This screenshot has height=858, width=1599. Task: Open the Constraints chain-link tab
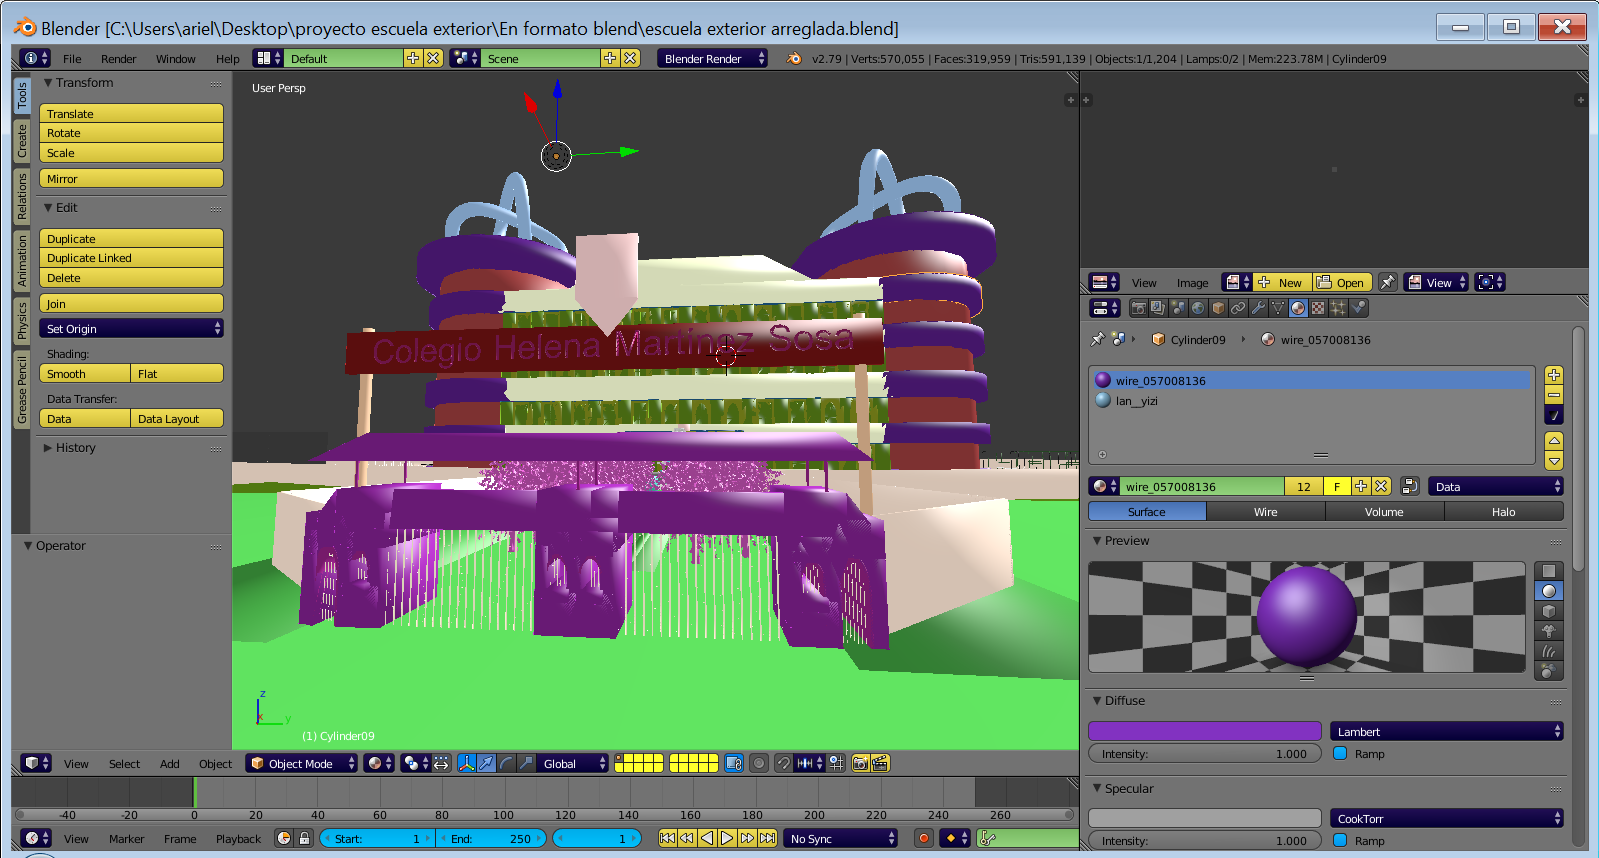click(1238, 308)
